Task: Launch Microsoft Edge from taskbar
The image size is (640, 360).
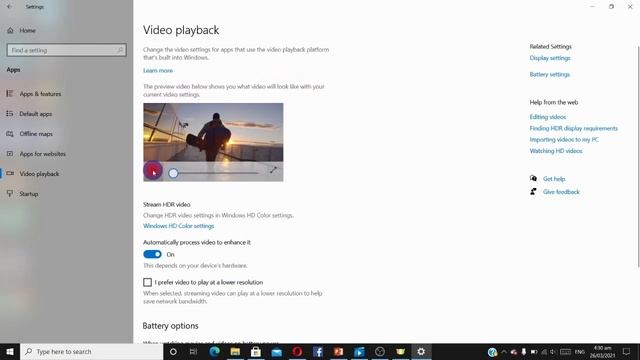Action: [214, 351]
